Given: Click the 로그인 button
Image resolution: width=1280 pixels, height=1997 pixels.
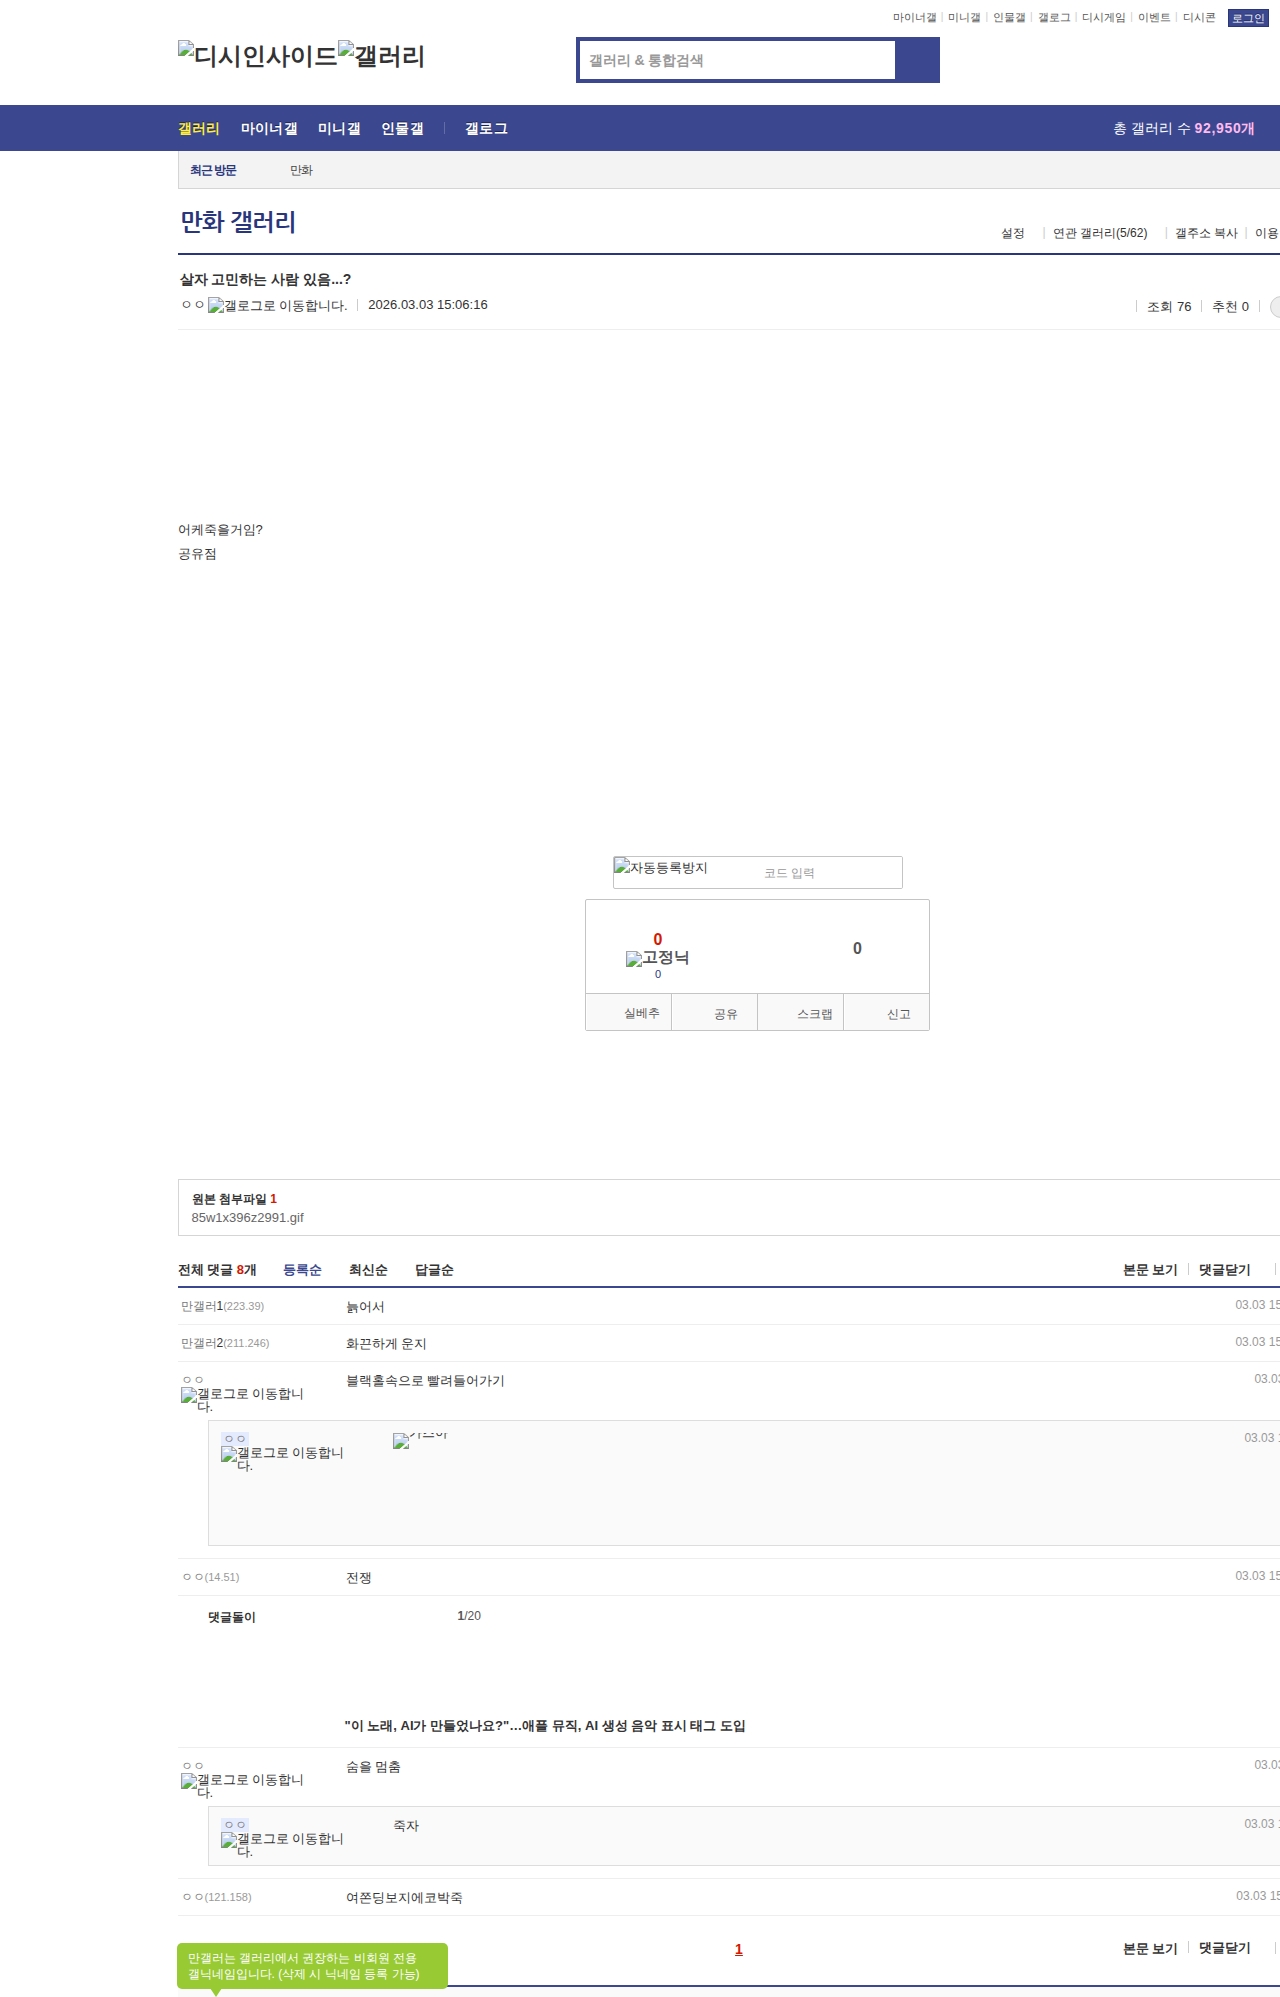Looking at the screenshot, I should point(1248,18).
